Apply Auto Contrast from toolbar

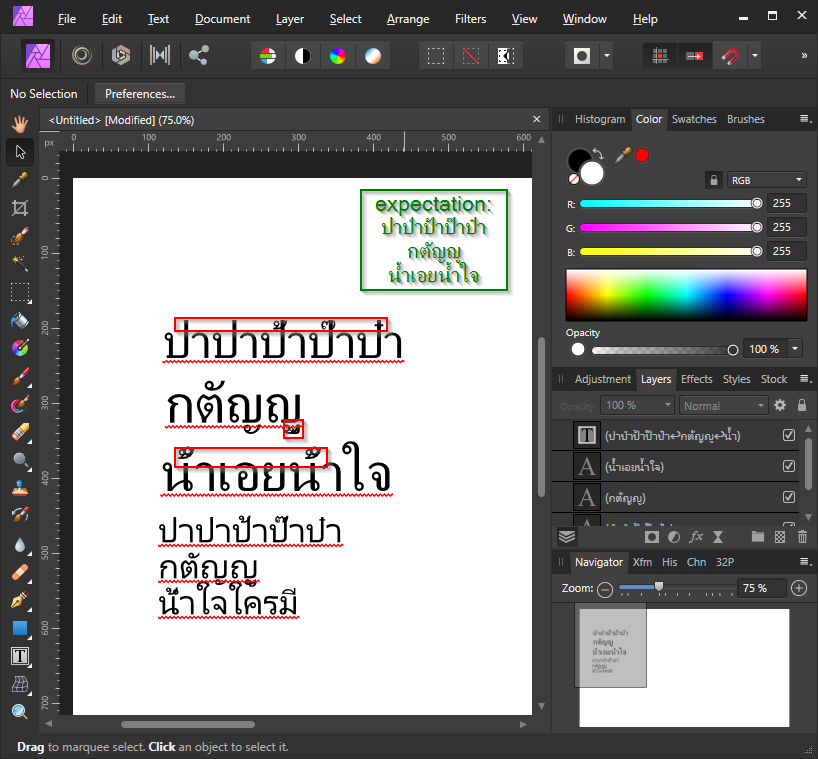point(303,56)
